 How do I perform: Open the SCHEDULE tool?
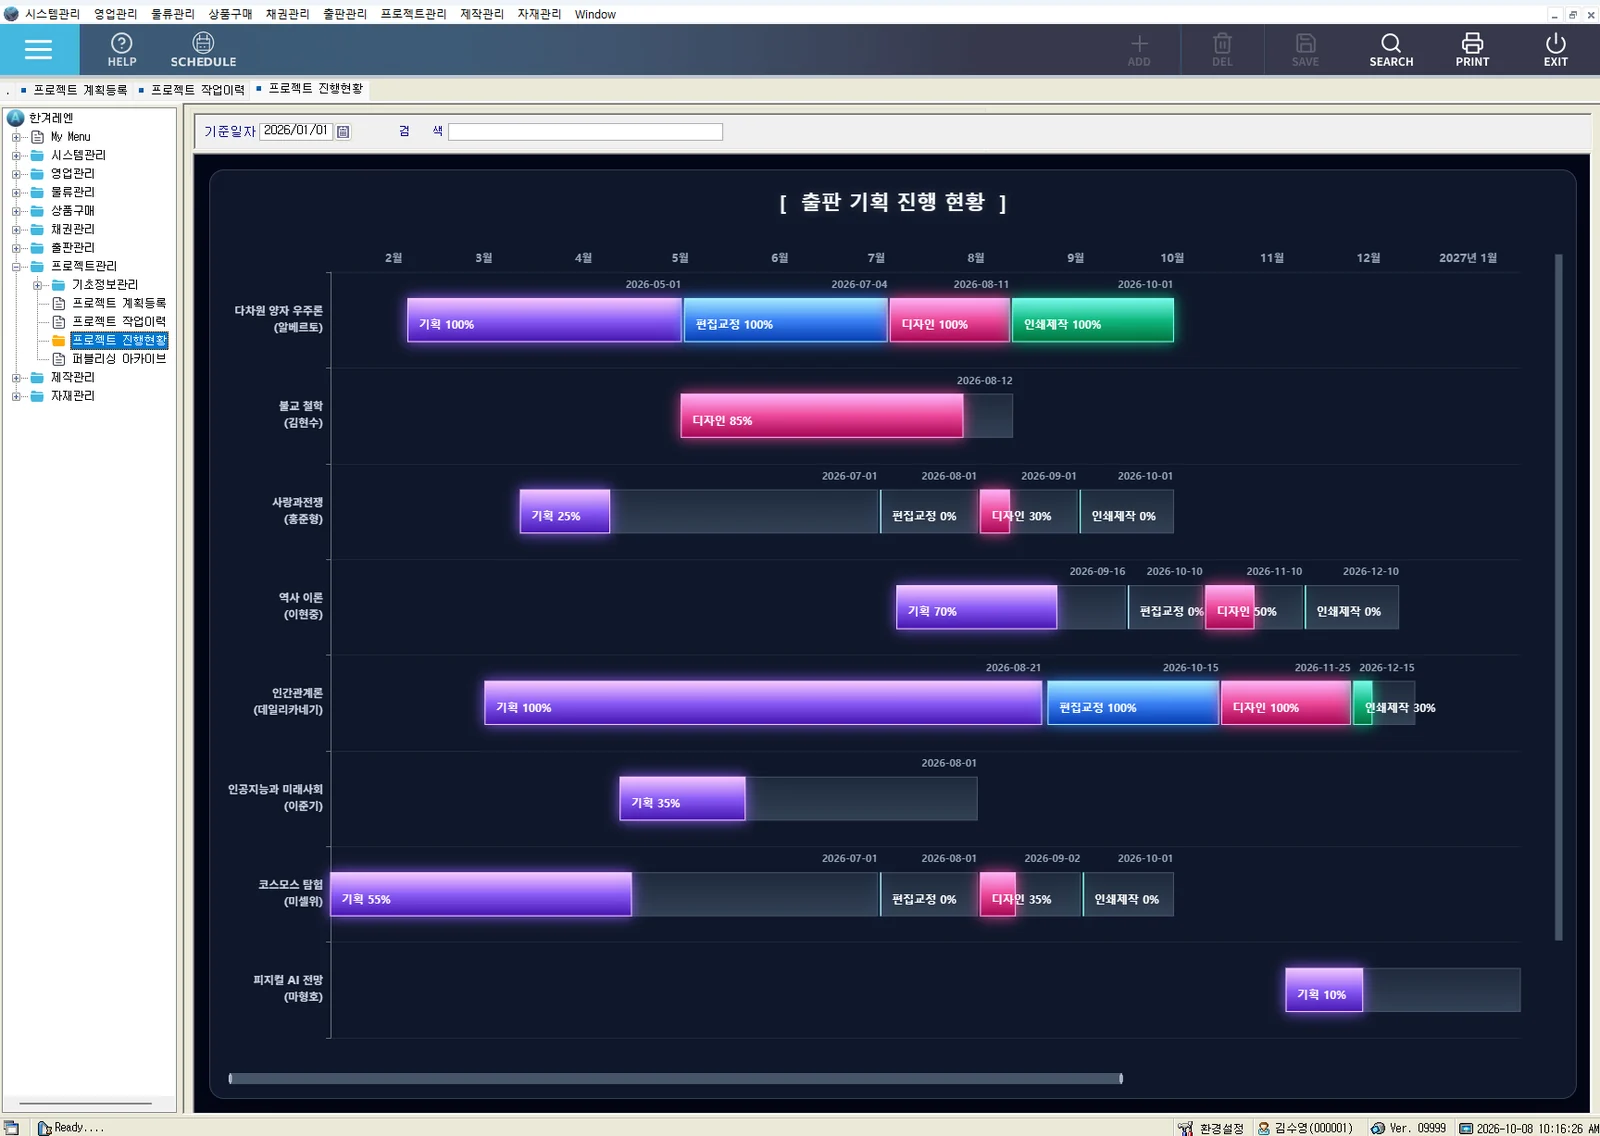pos(203,49)
